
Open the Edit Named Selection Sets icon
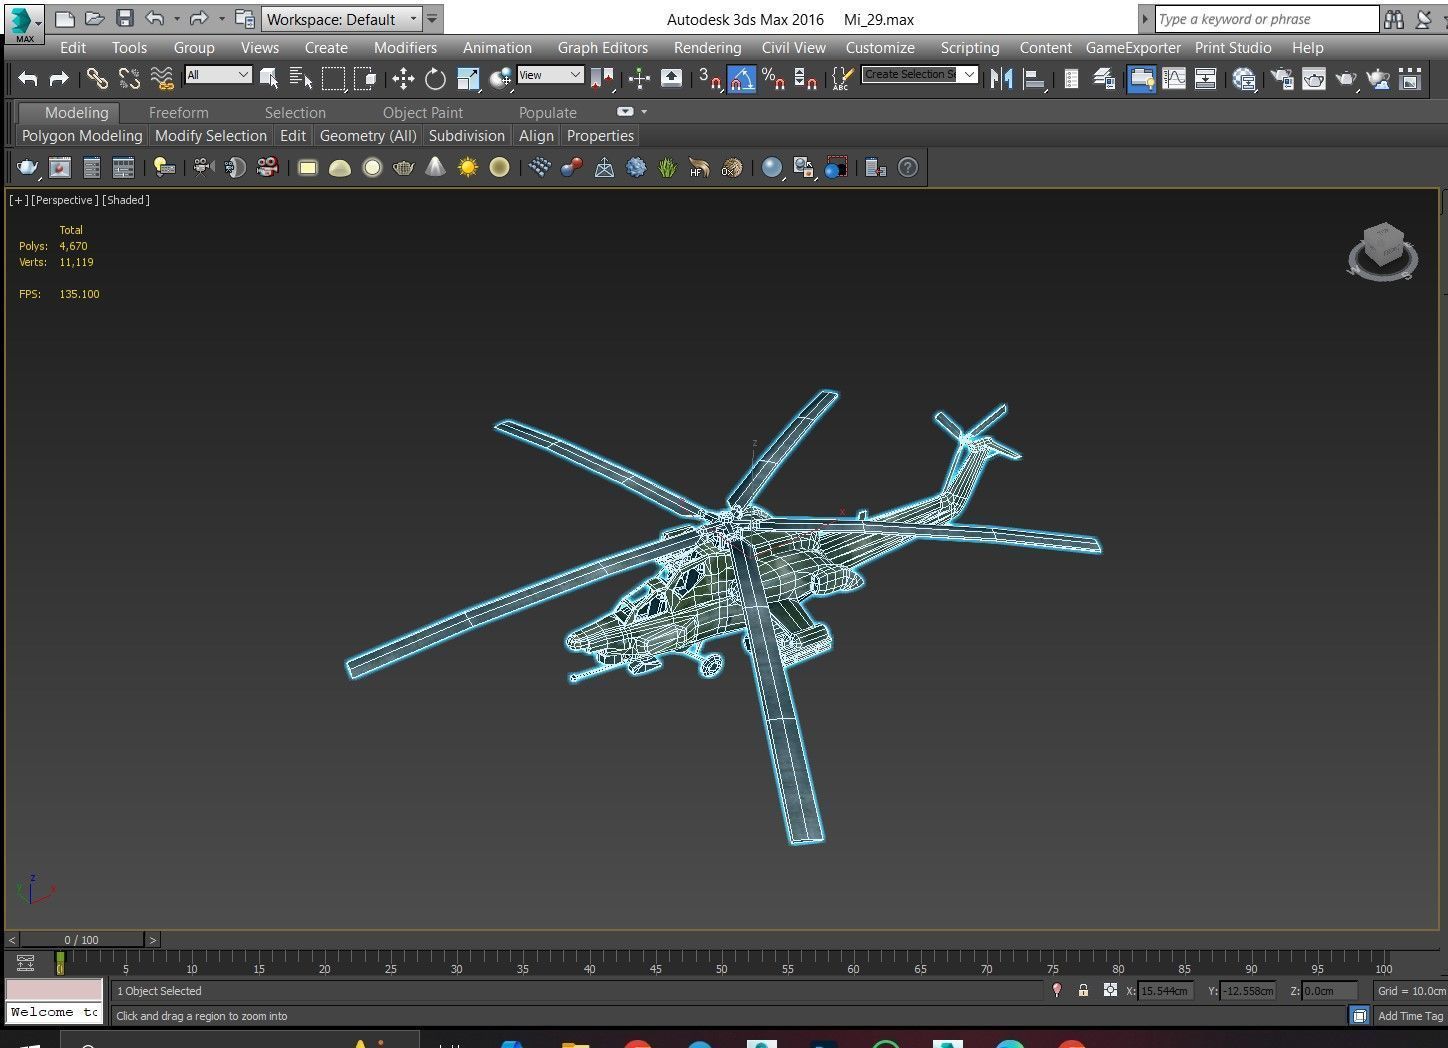coord(842,78)
